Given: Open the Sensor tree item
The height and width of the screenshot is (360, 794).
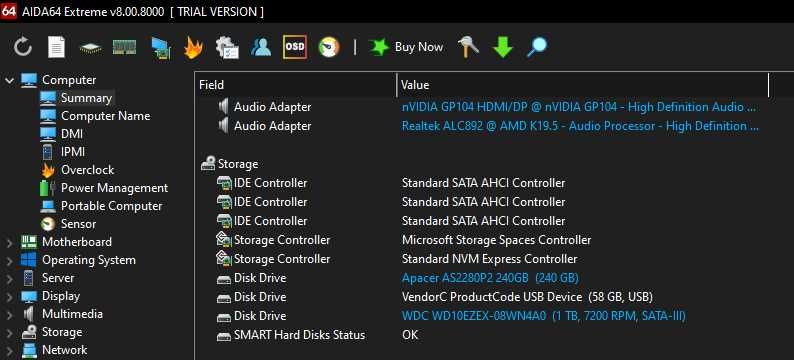Looking at the screenshot, I should click(78, 224).
